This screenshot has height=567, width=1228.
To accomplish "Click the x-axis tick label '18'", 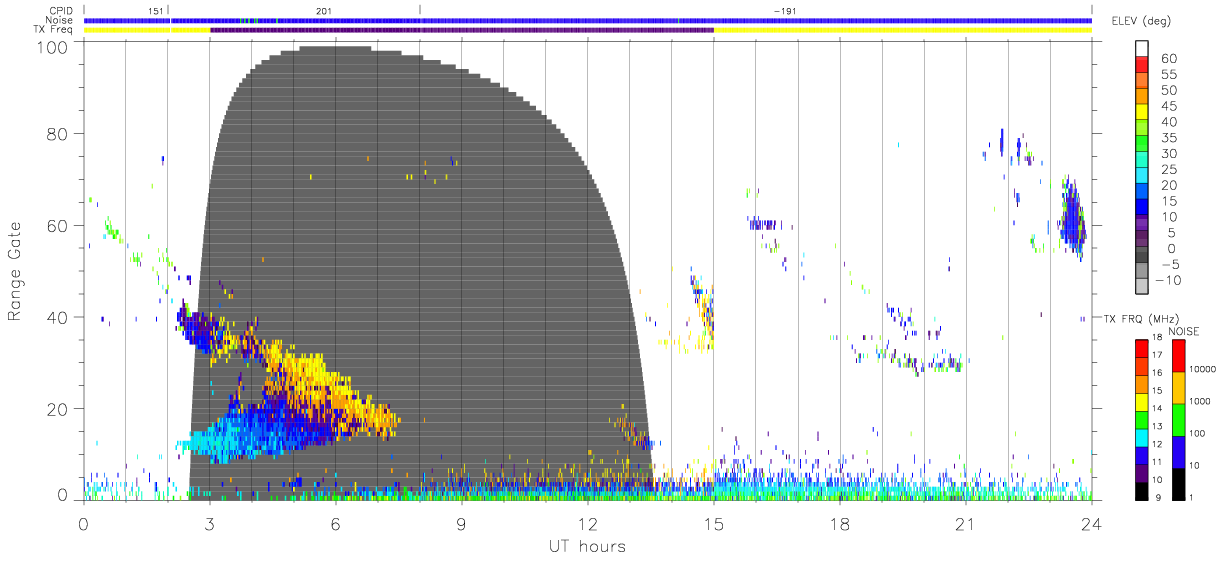I will click(840, 523).
